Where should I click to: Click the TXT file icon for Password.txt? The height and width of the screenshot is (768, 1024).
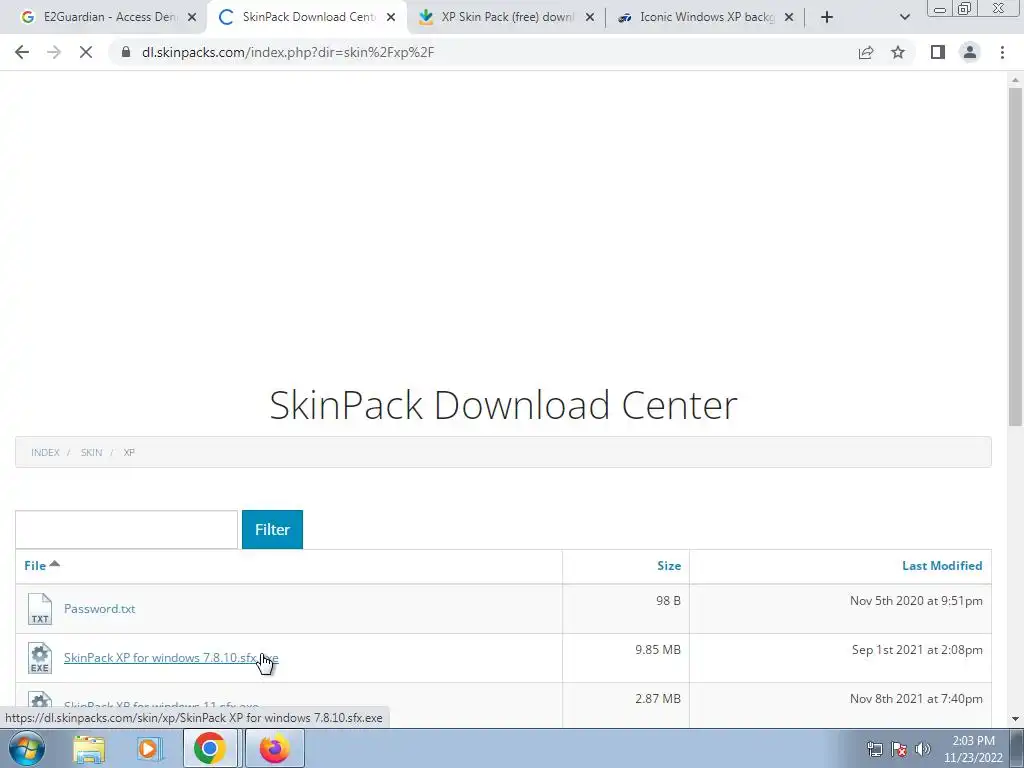[40, 609]
